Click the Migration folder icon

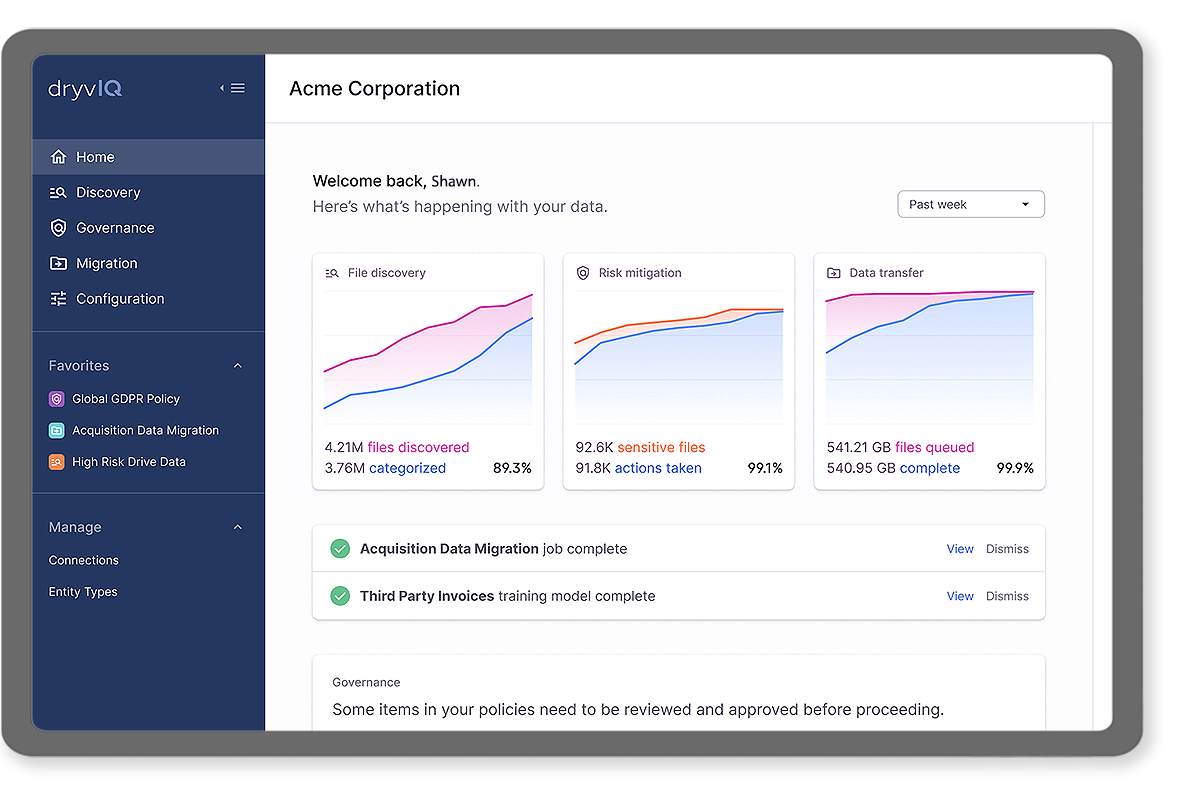(x=58, y=264)
